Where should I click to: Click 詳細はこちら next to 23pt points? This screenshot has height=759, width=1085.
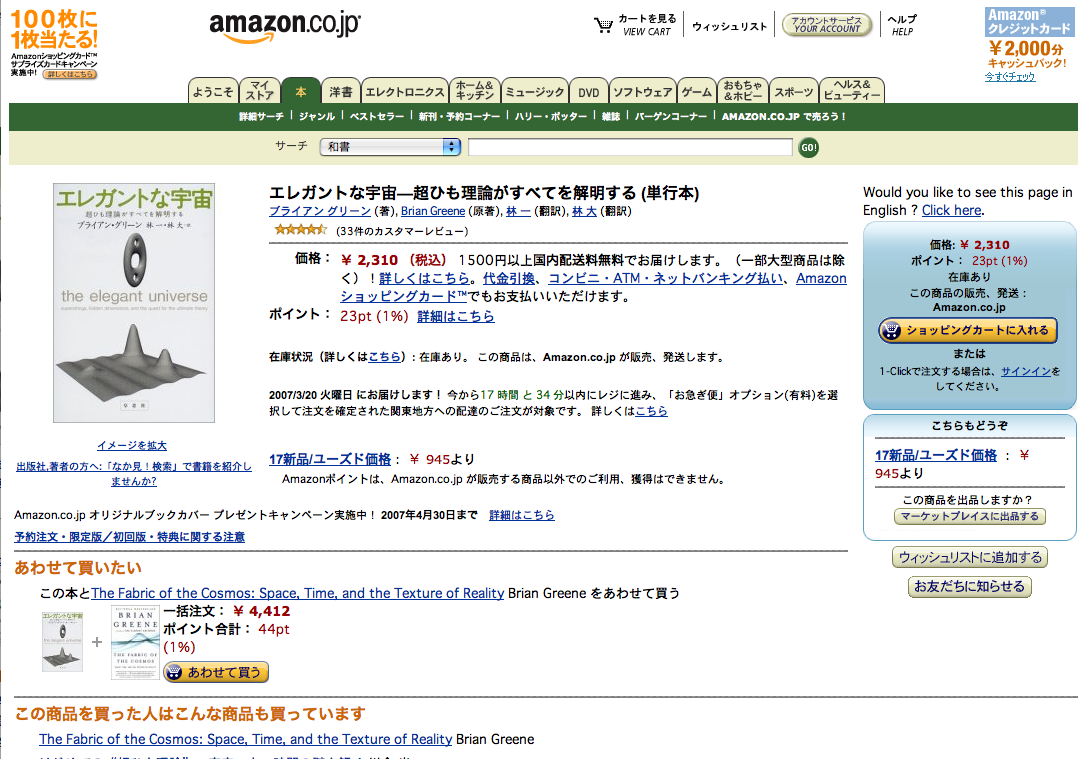click(x=455, y=316)
